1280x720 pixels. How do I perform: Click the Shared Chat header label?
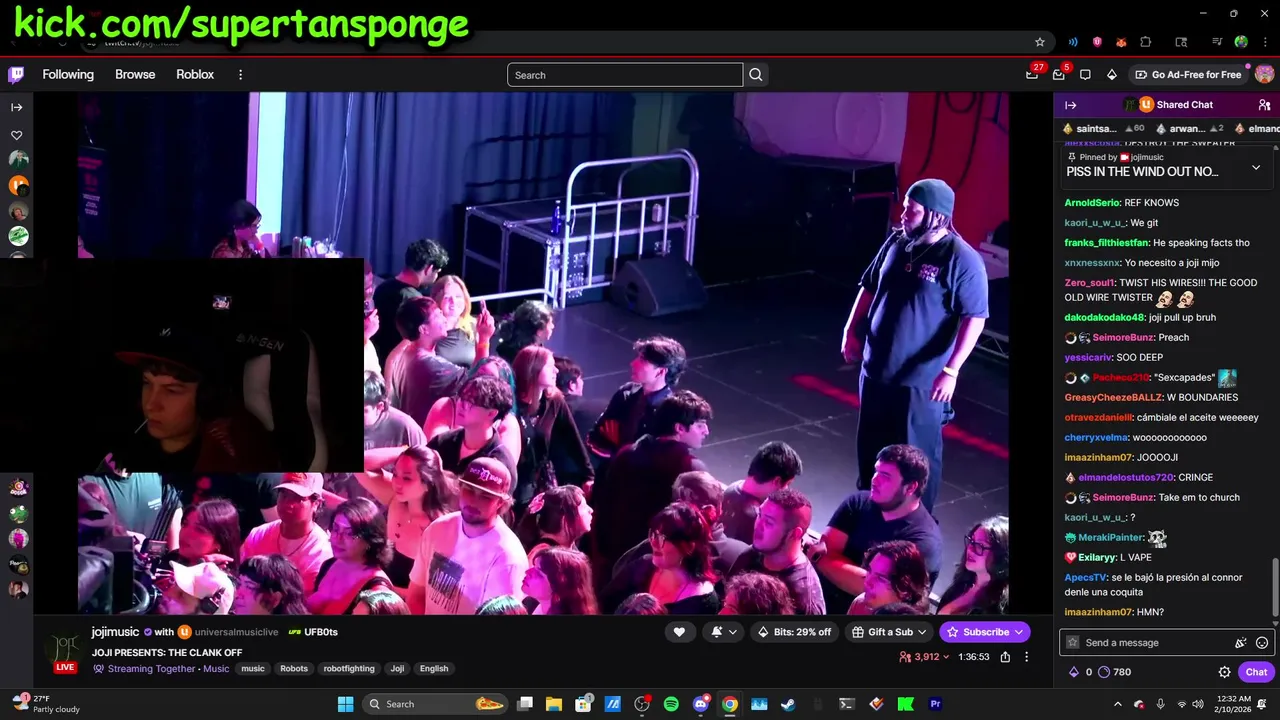[x=1185, y=105]
